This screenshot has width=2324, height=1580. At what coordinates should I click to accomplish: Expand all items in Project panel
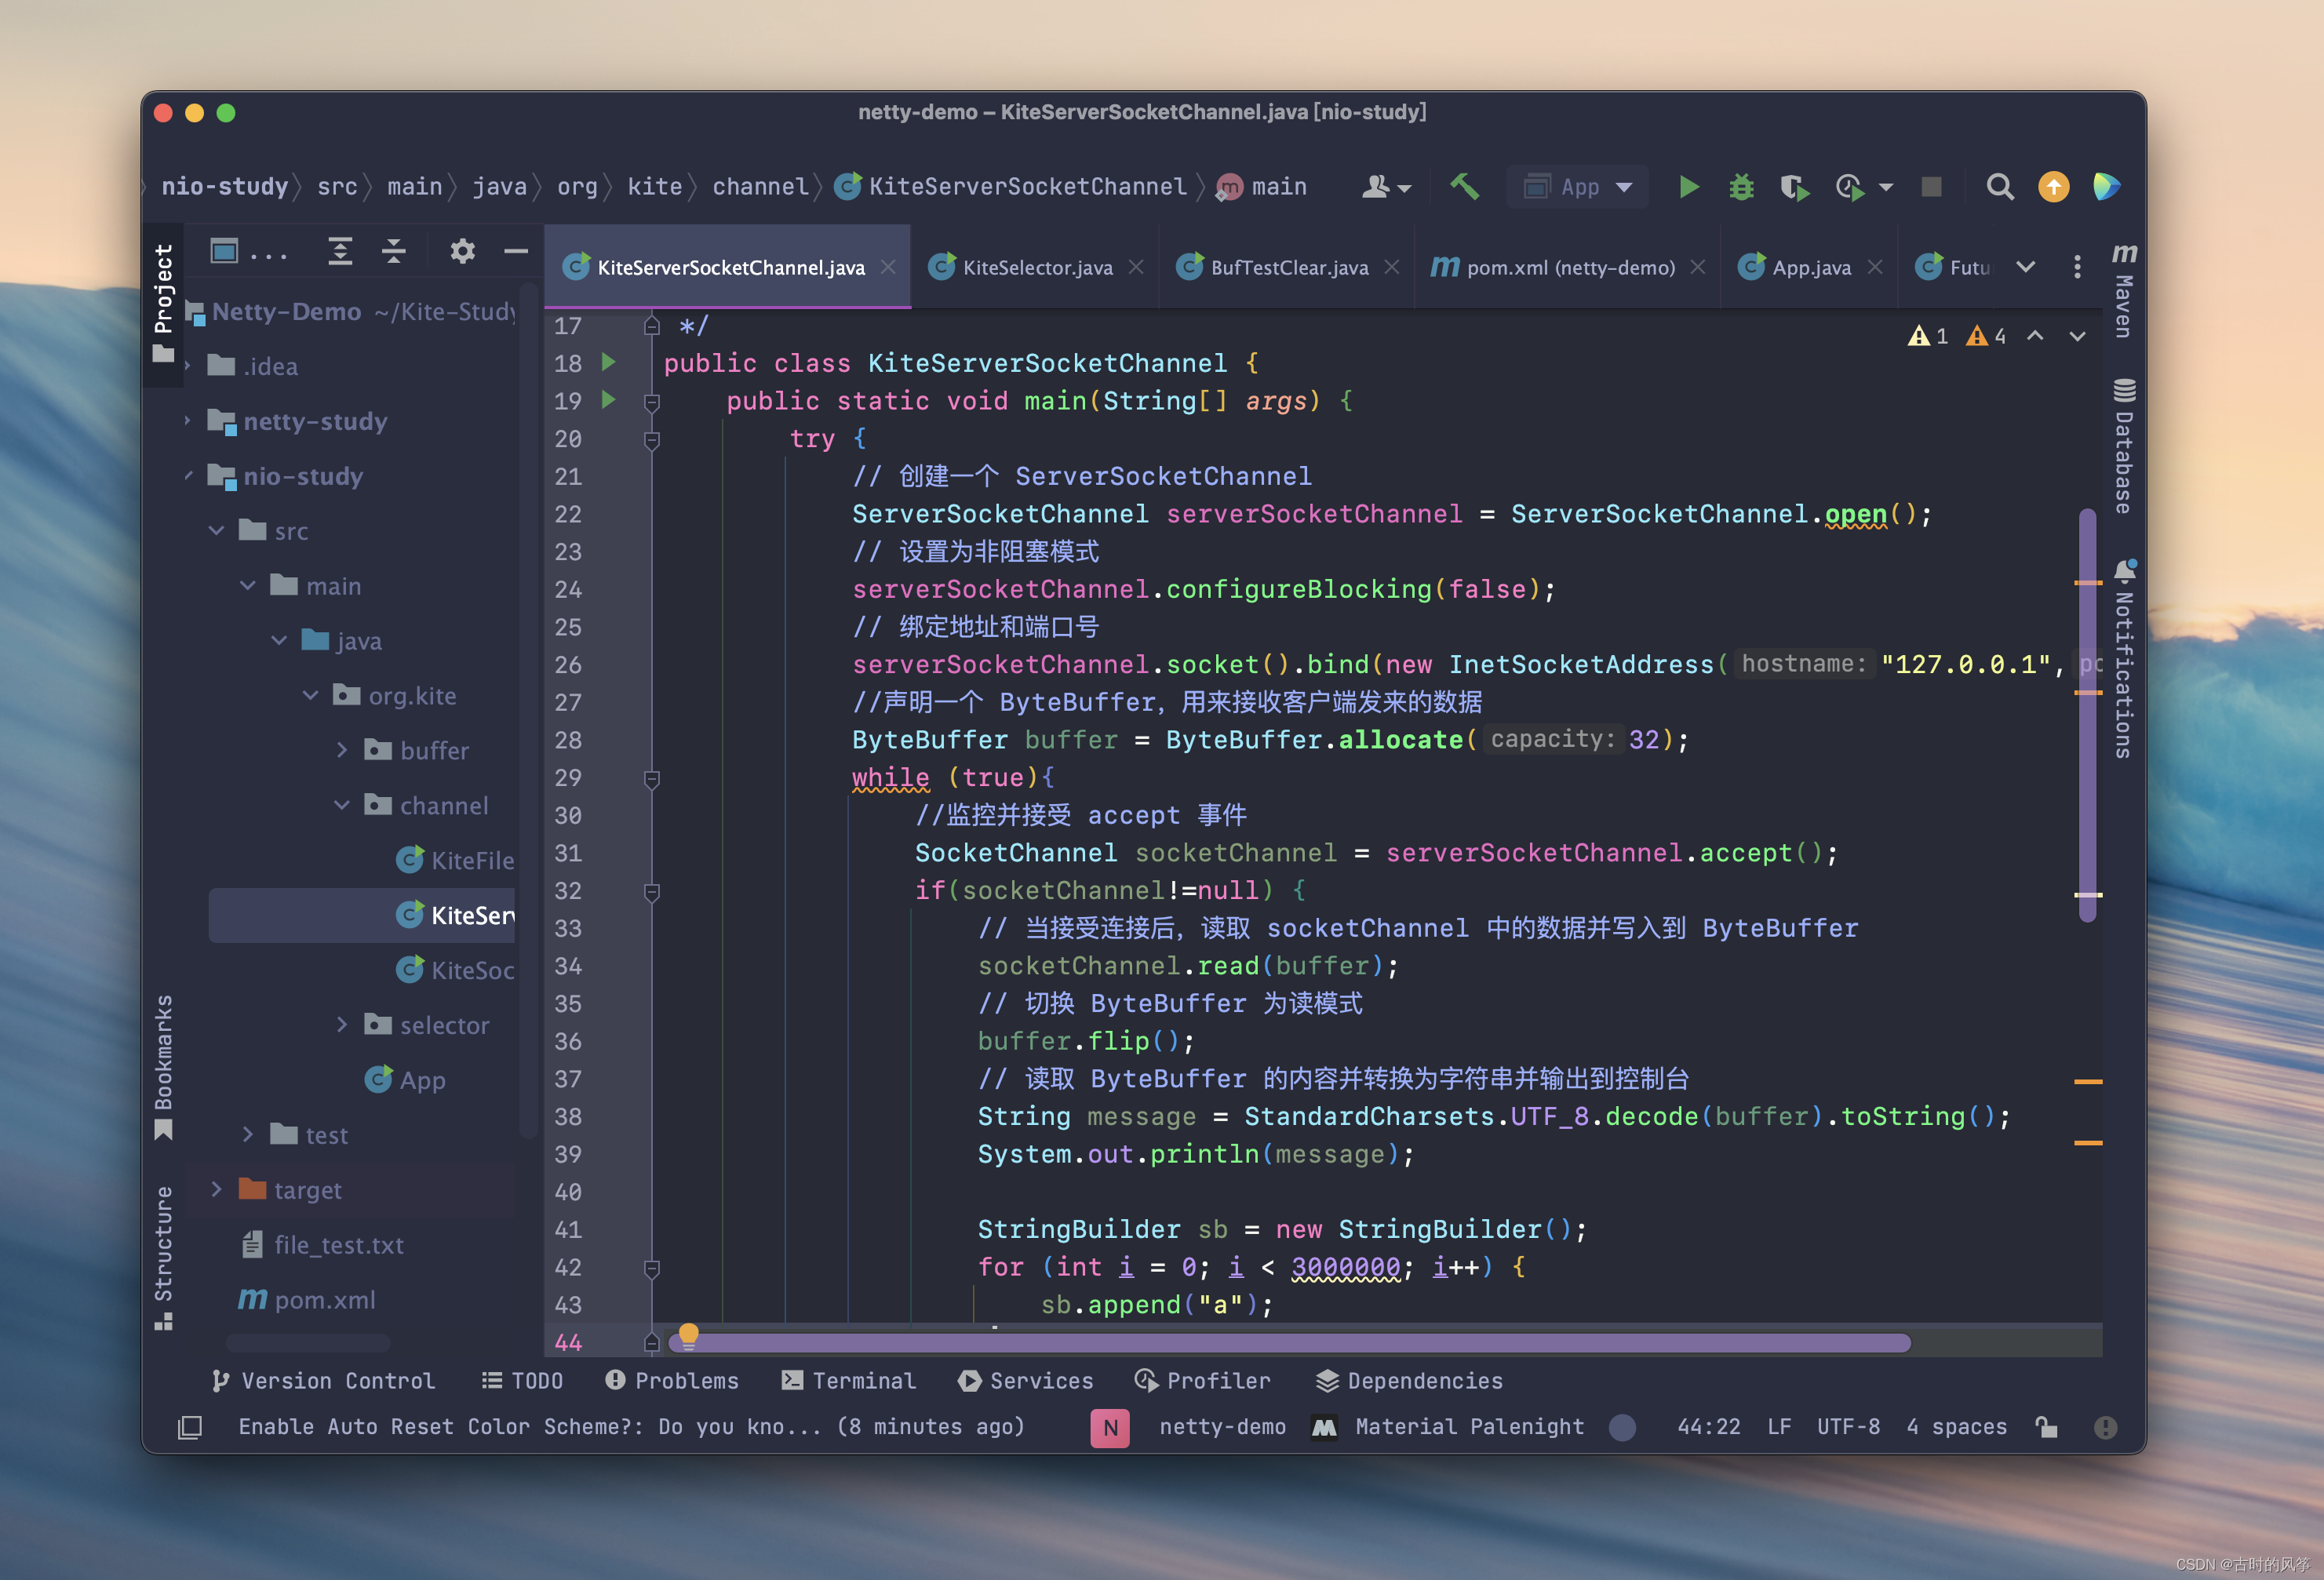[x=340, y=251]
